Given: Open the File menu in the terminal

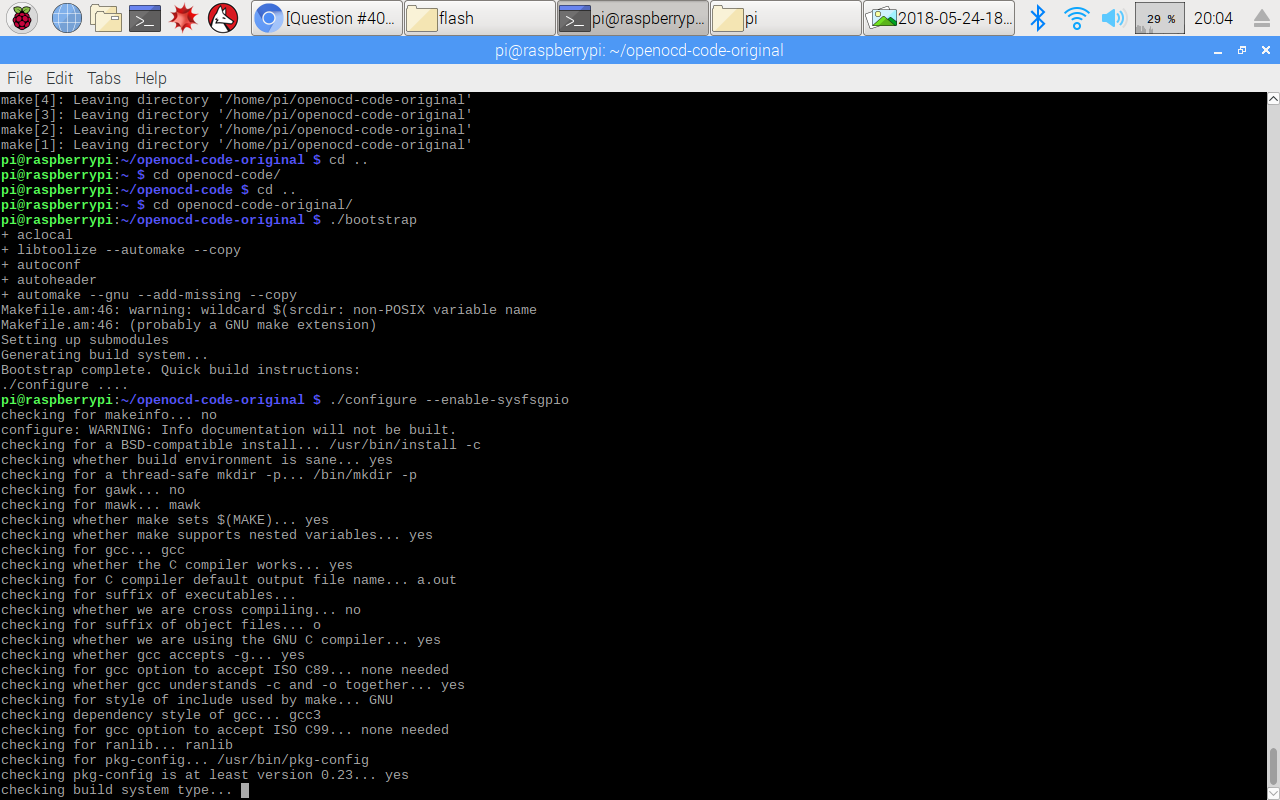Looking at the screenshot, I should 20,78.
